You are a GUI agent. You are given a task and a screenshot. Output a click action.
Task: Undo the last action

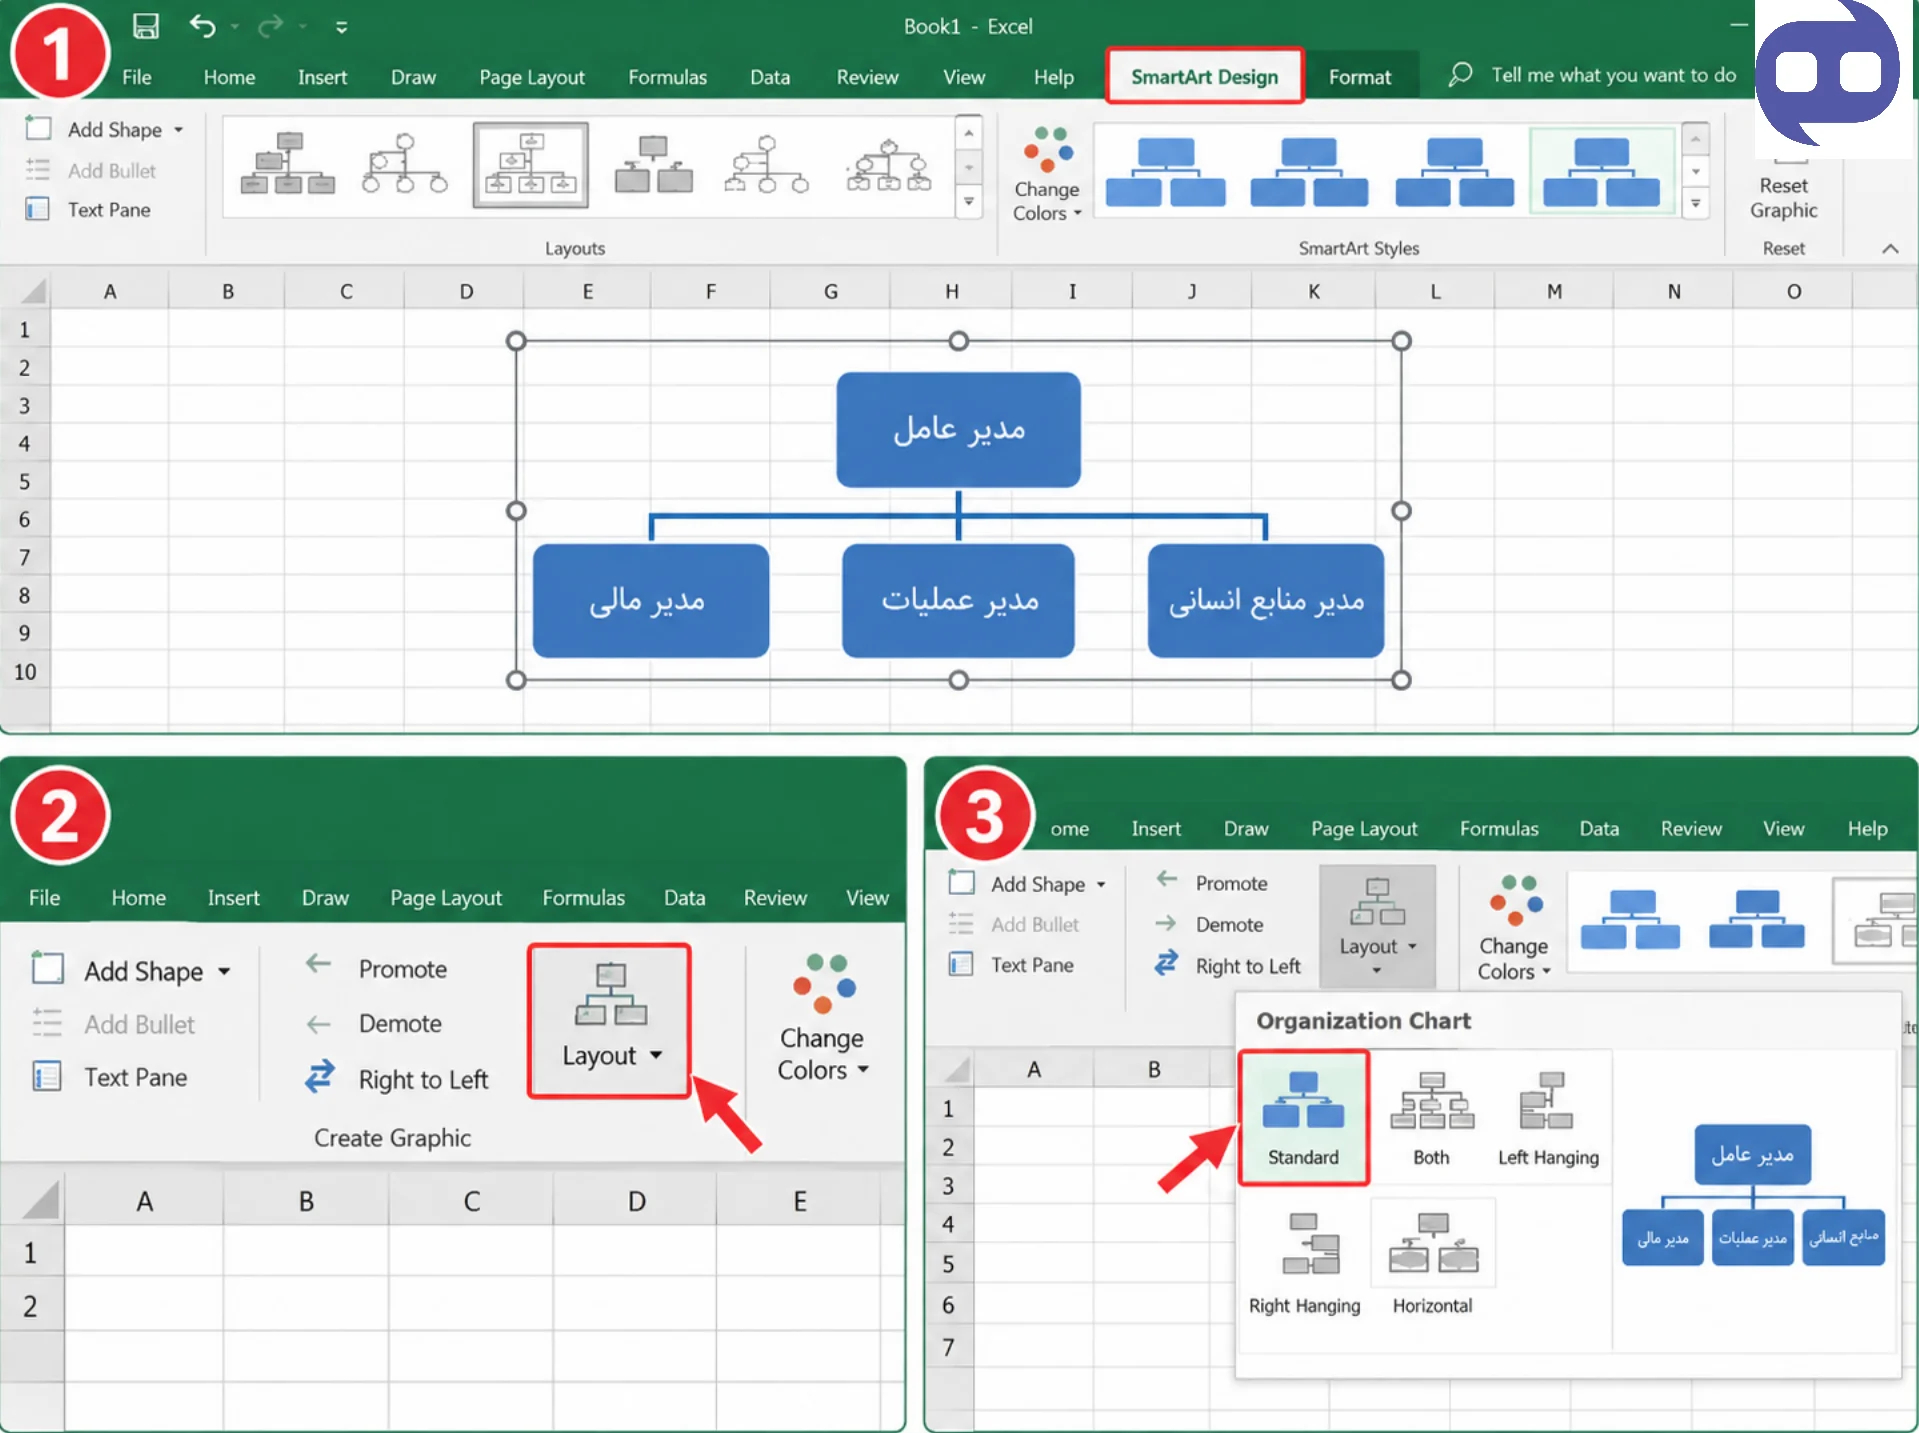202,26
